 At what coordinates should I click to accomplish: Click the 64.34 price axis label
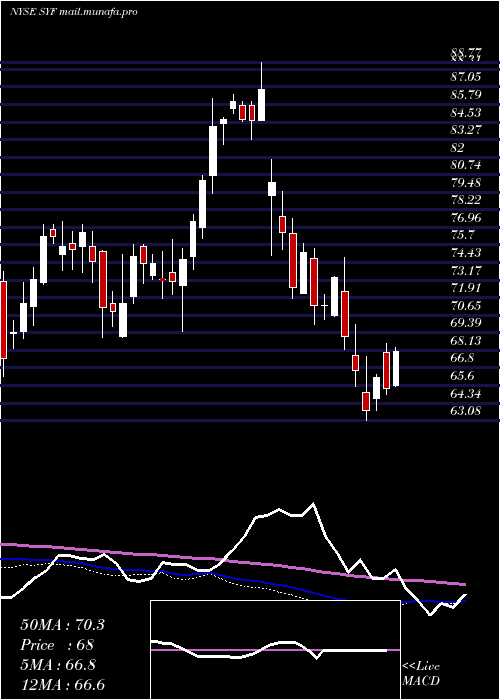[466, 394]
